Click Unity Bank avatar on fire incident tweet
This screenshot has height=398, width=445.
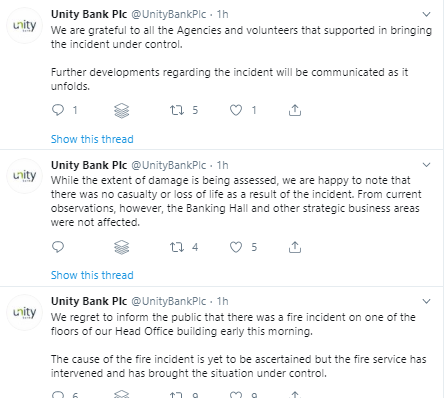25,312
